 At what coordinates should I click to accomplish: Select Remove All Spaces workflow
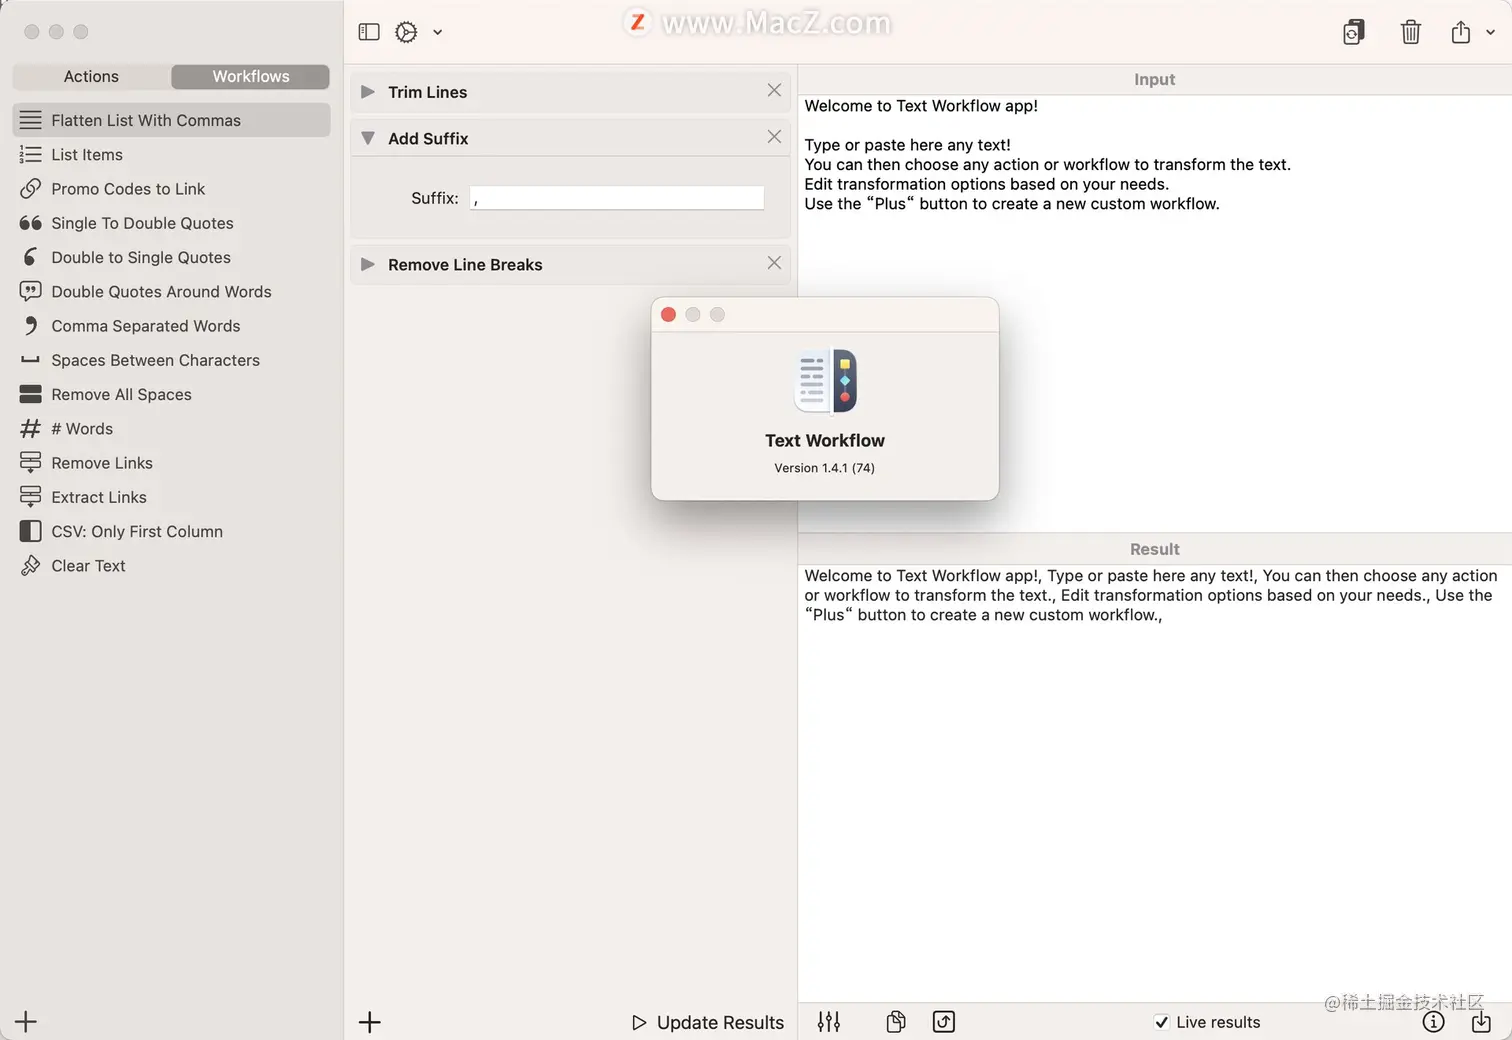tap(171, 395)
